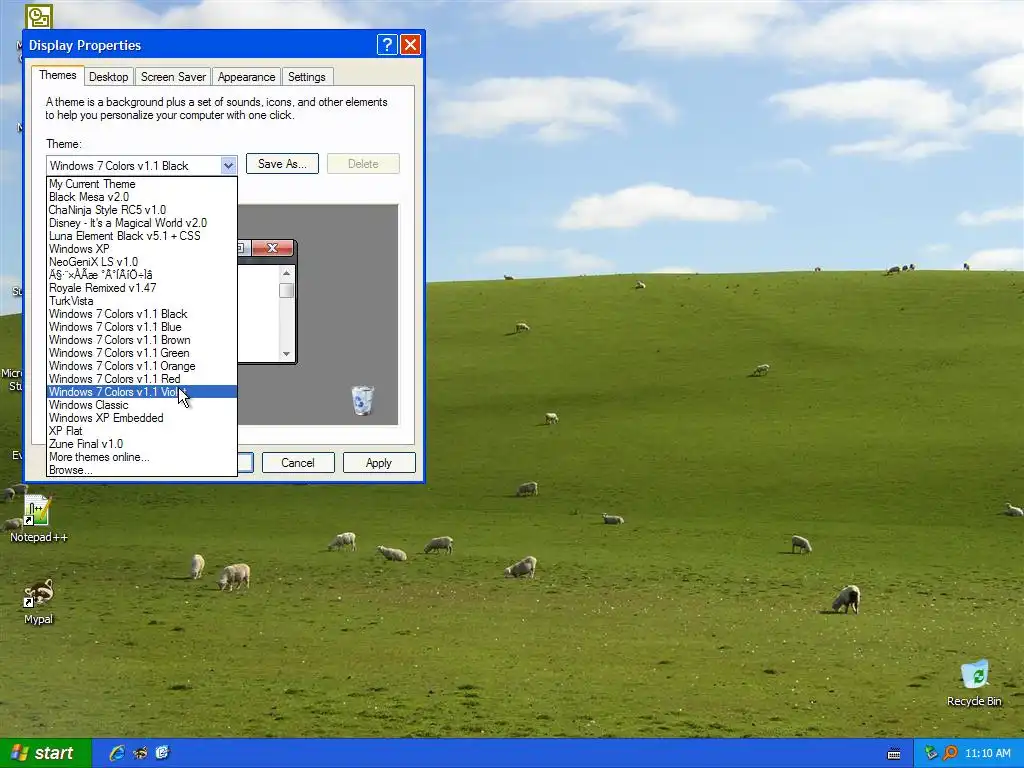
Task: Switch to the Appearance tab
Action: tap(246, 76)
